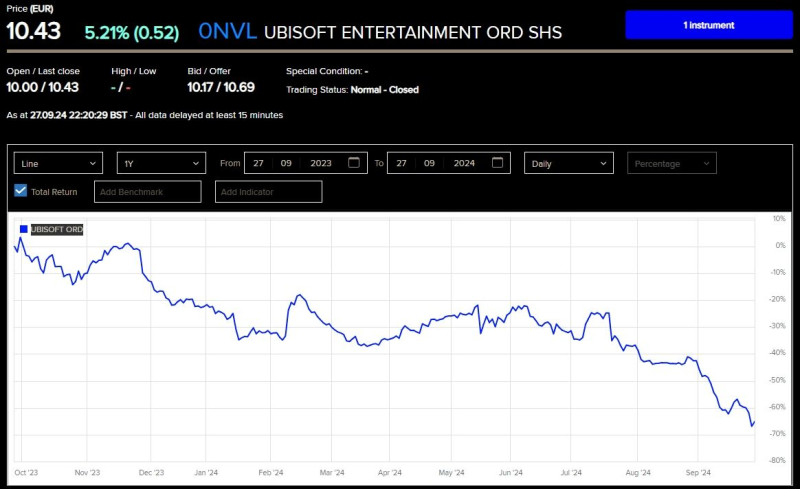Open the 1Y period dropdown
The width and height of the screenshot is (800, 489).
pos(161,163)
